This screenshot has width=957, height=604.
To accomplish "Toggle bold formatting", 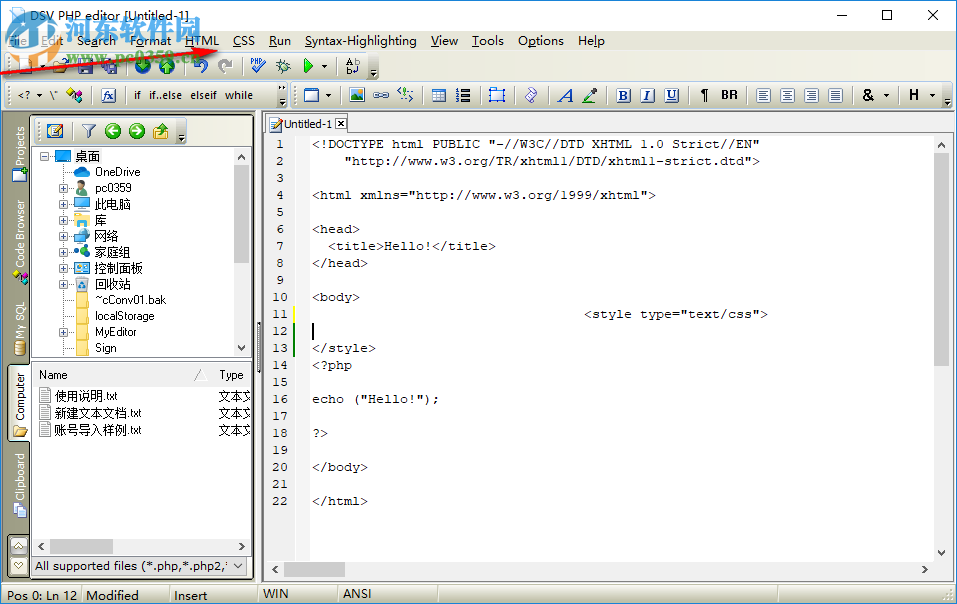I will point(623,95).
